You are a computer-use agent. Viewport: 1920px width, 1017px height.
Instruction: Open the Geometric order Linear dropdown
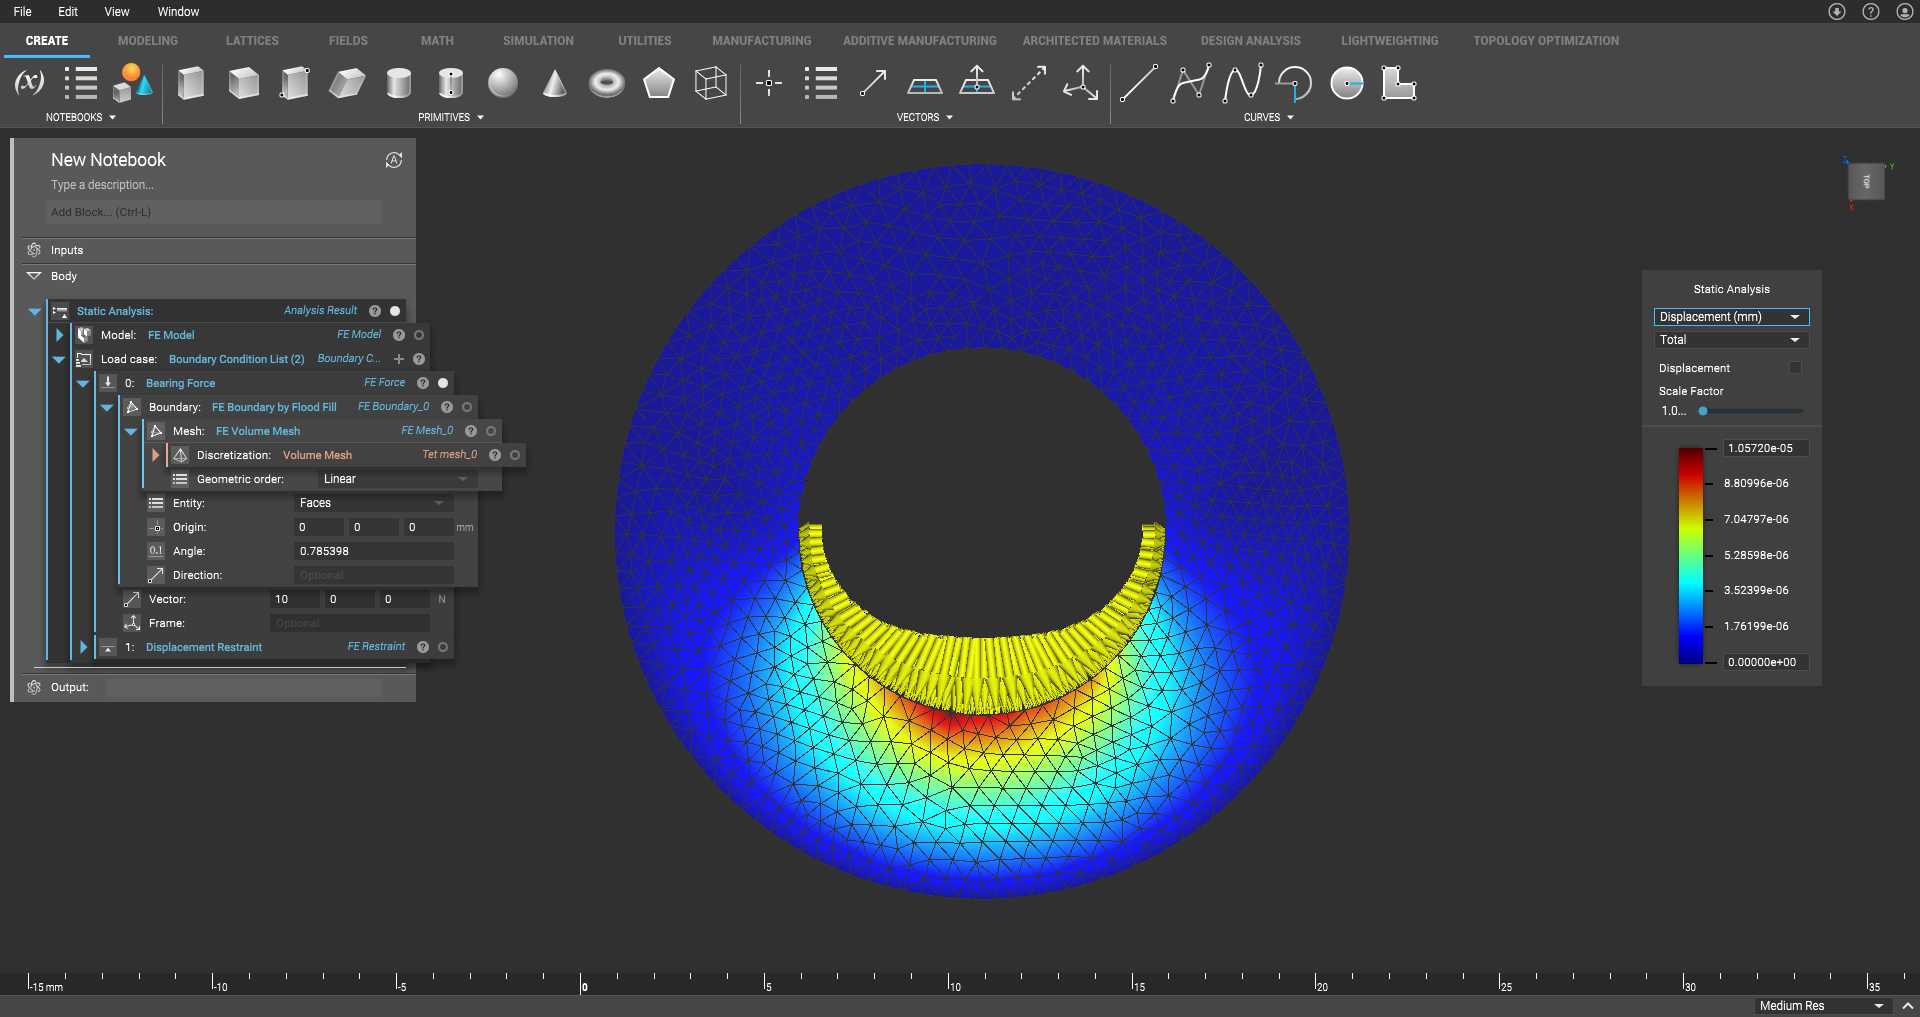[x=396, y=479]
